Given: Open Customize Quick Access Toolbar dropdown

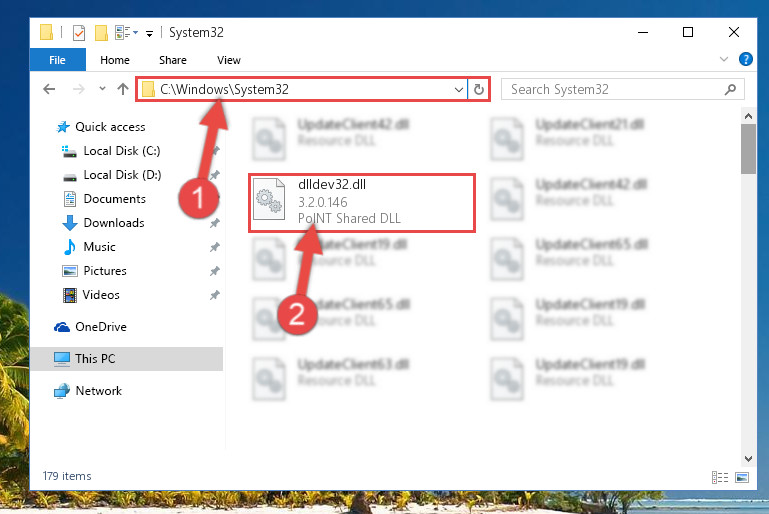Looking at the screenshot, I should point(150,34).
